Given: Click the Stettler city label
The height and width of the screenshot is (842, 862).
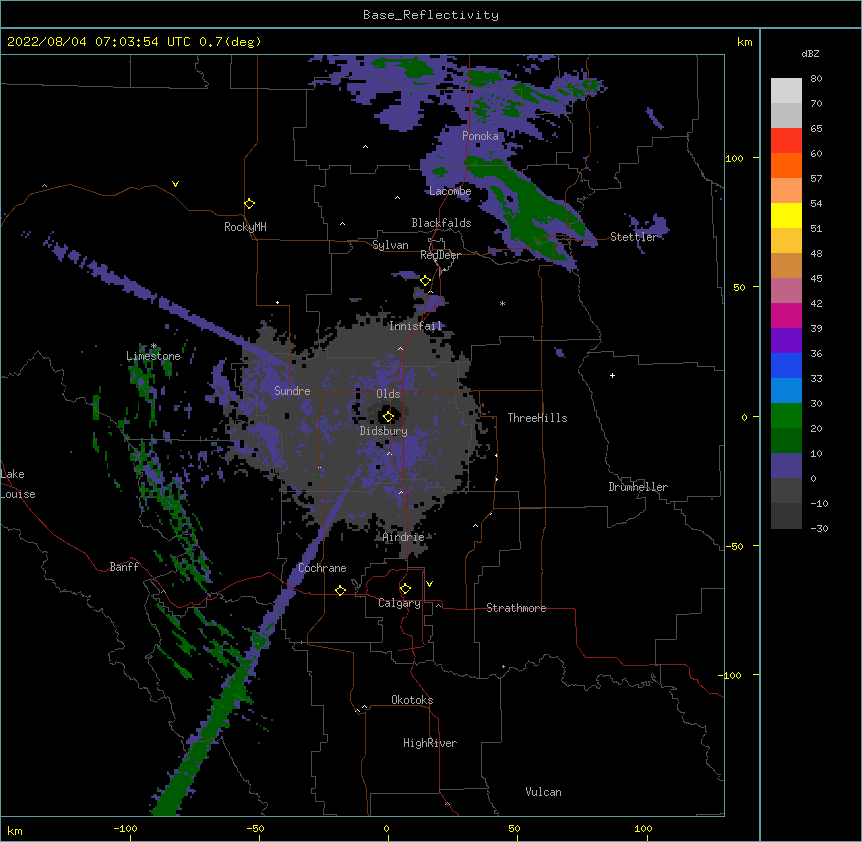Looking at the screenshot, I should click(634, 237).
